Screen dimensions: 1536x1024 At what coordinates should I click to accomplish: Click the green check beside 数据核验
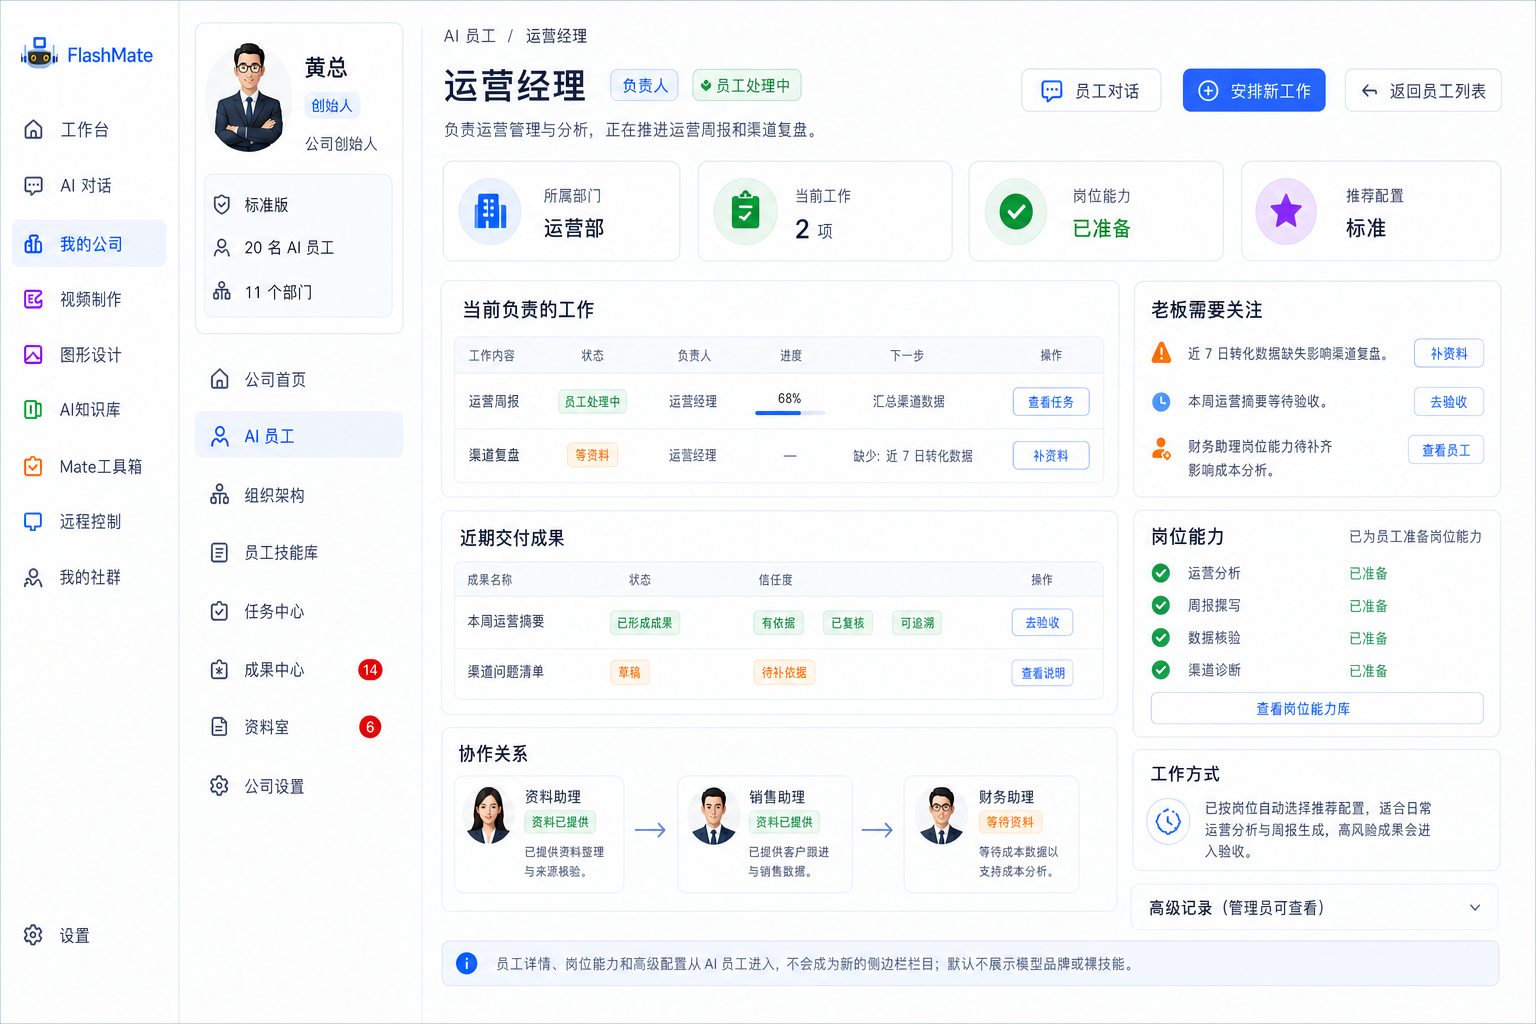(1161, 638)
